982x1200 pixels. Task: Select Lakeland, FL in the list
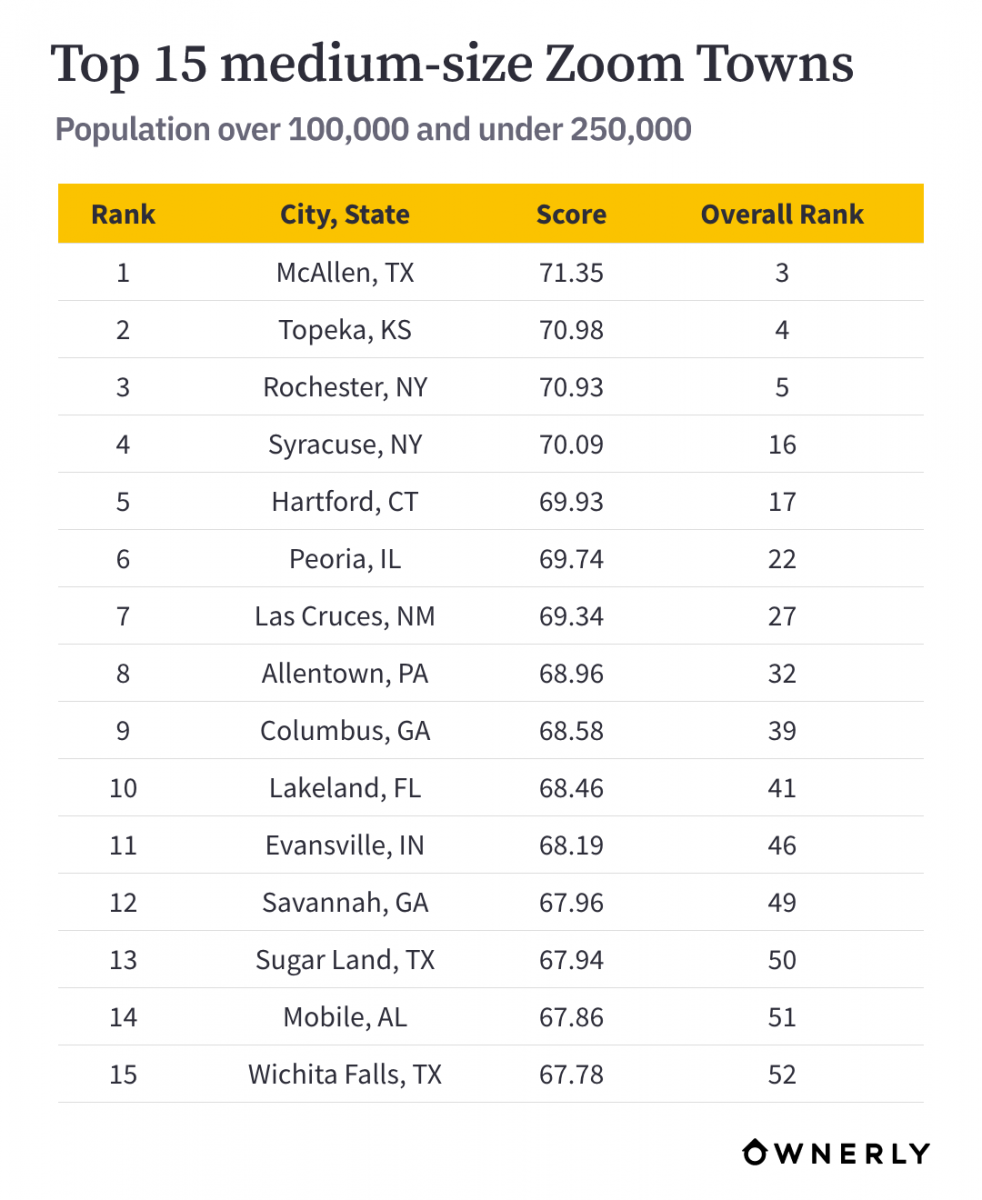pyautogui.click(x=345, y=788)
